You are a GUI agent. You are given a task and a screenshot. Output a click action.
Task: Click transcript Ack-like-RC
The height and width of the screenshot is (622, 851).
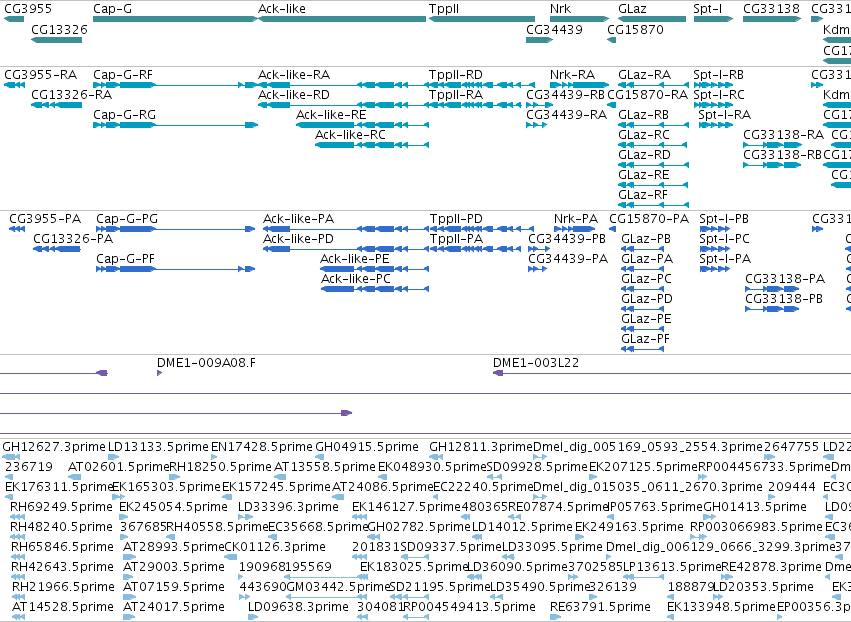point(350,135)
